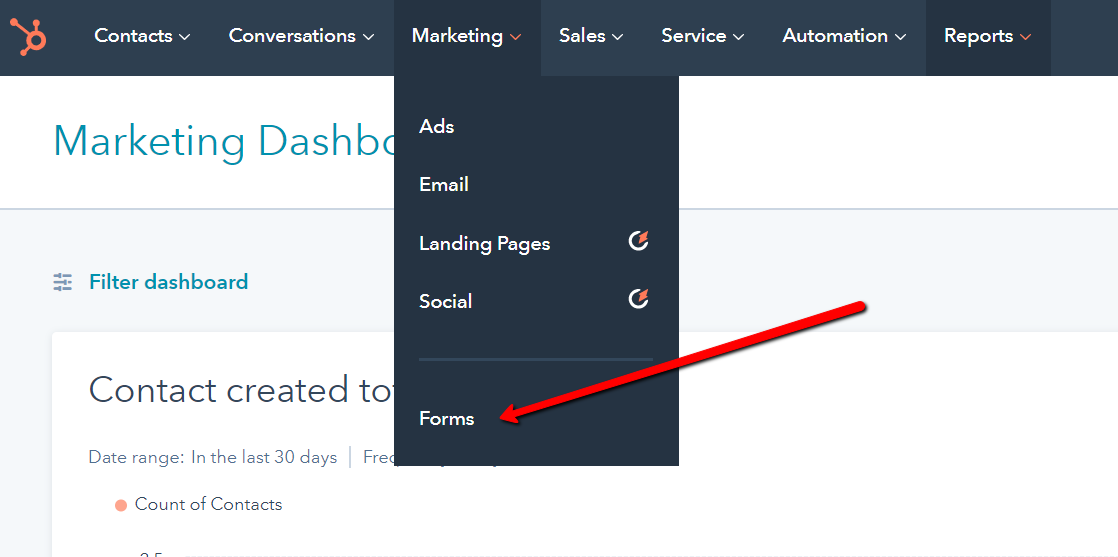The image size is (1118, 557).
Task: Click the filter sliders icon
Action: coord(63,282)
